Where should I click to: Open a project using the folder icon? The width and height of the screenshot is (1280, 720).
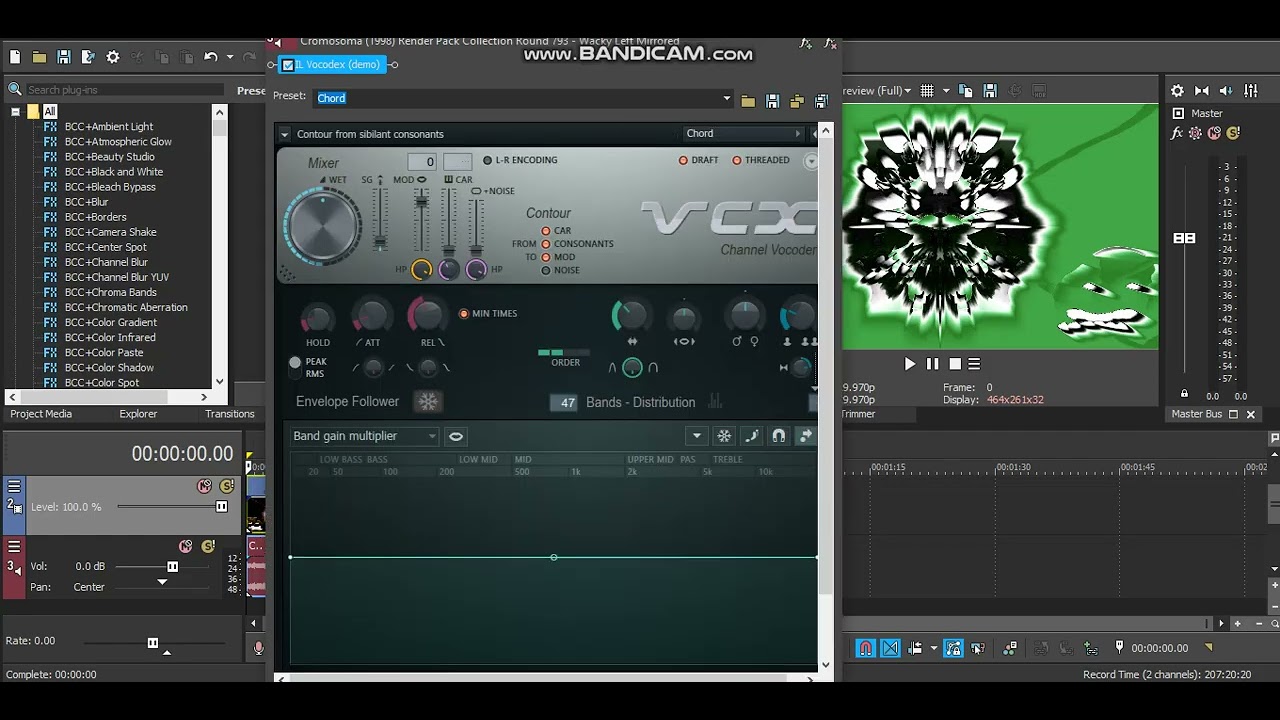click(39, 57)
